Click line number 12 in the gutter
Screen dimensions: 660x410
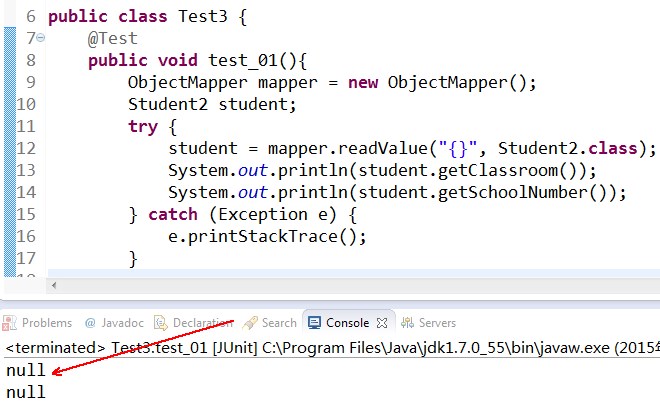tap(26, 148)
